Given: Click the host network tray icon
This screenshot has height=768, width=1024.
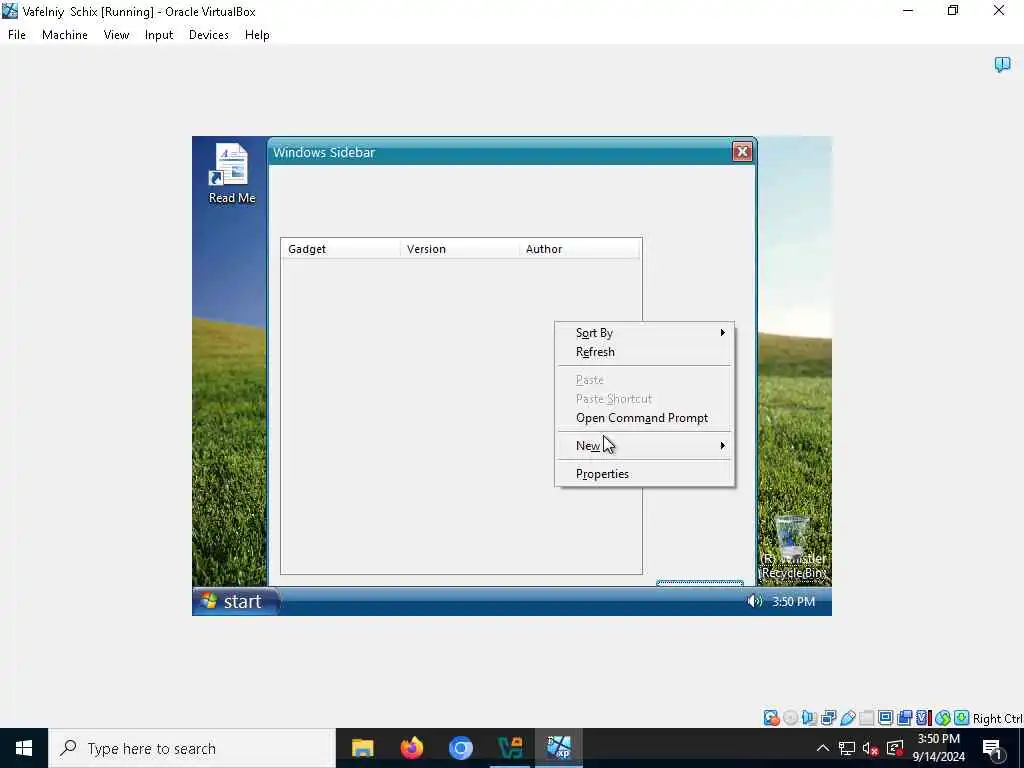Looking at the screenshot, I should (x=847, y=748).
